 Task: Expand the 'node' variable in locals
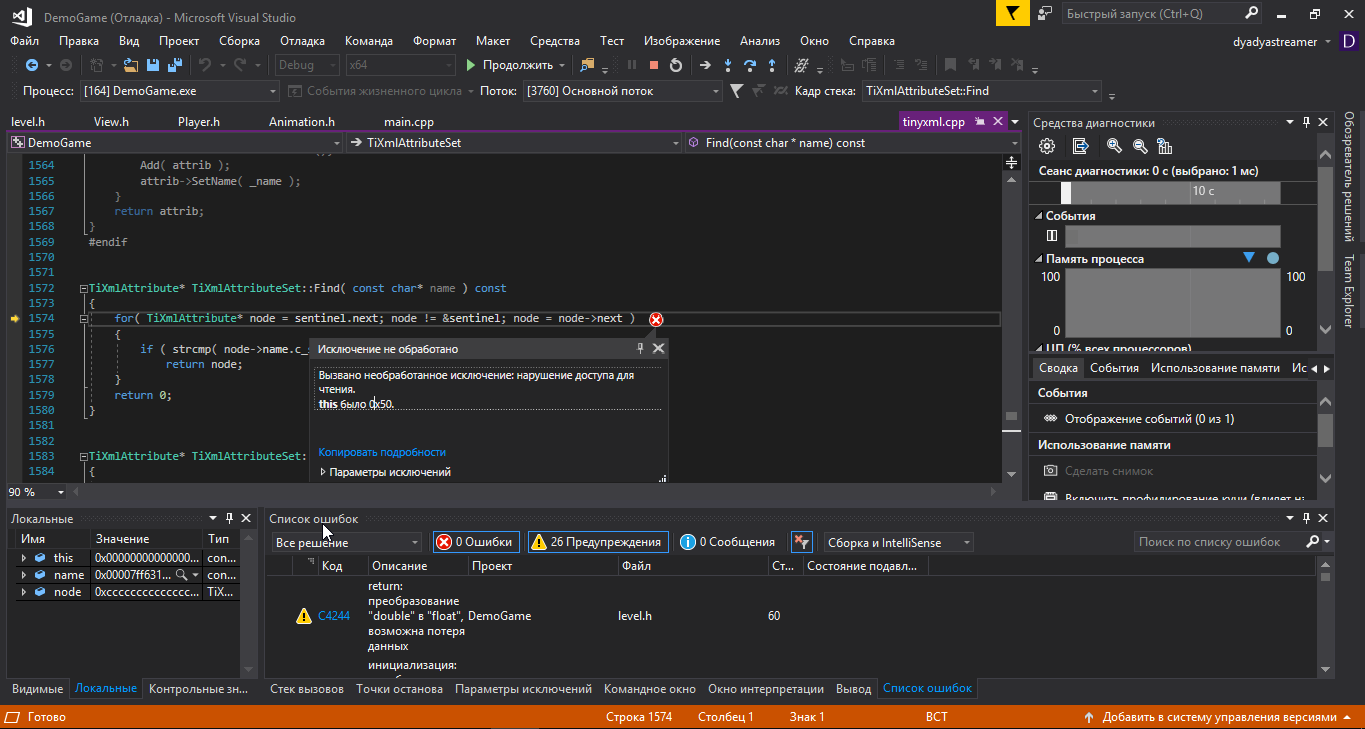23,592
